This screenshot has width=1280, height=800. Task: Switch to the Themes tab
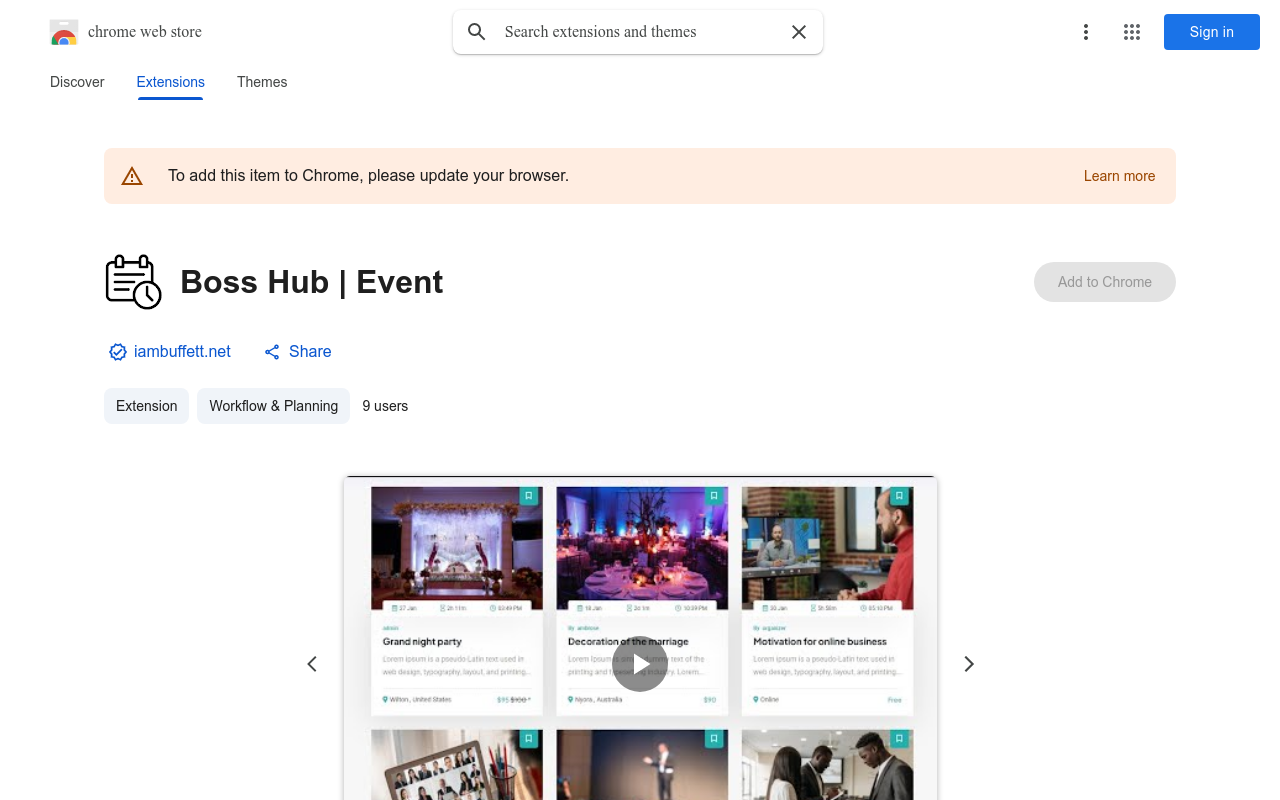[x=262, y=82]
